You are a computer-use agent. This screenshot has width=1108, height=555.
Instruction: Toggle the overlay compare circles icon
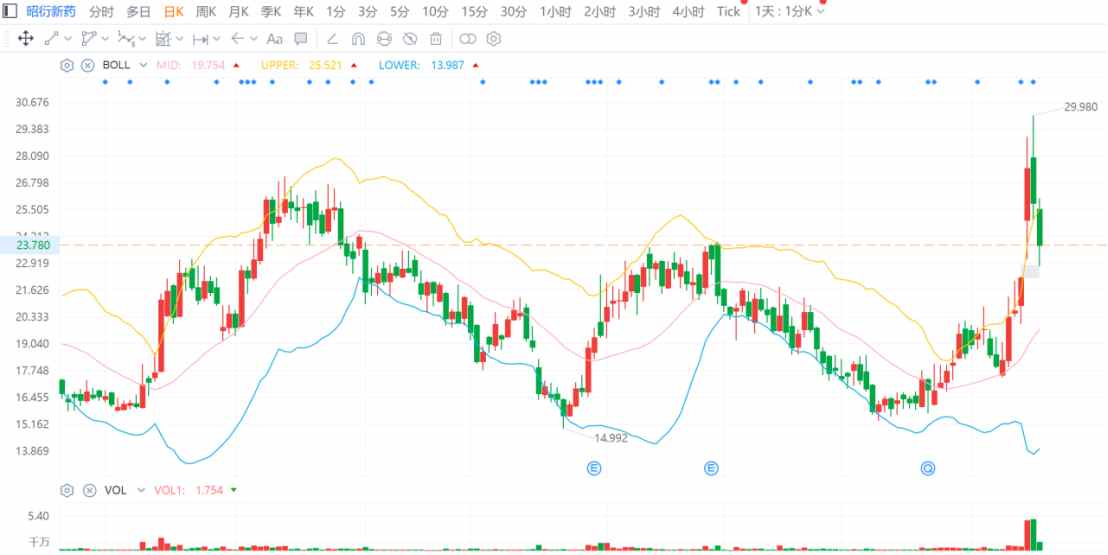click(x=468, y=39)
